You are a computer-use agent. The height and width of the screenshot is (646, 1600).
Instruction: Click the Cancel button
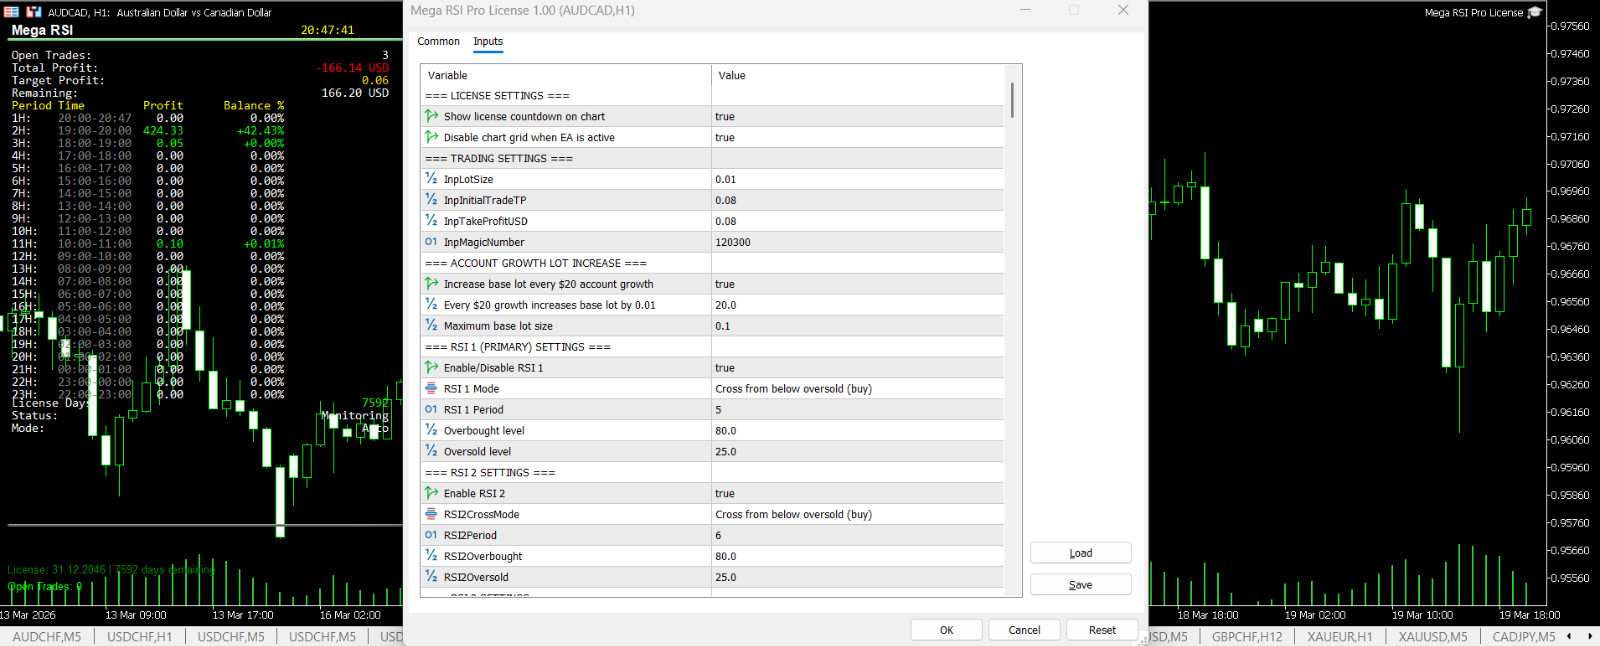(x=1024, y=630)
